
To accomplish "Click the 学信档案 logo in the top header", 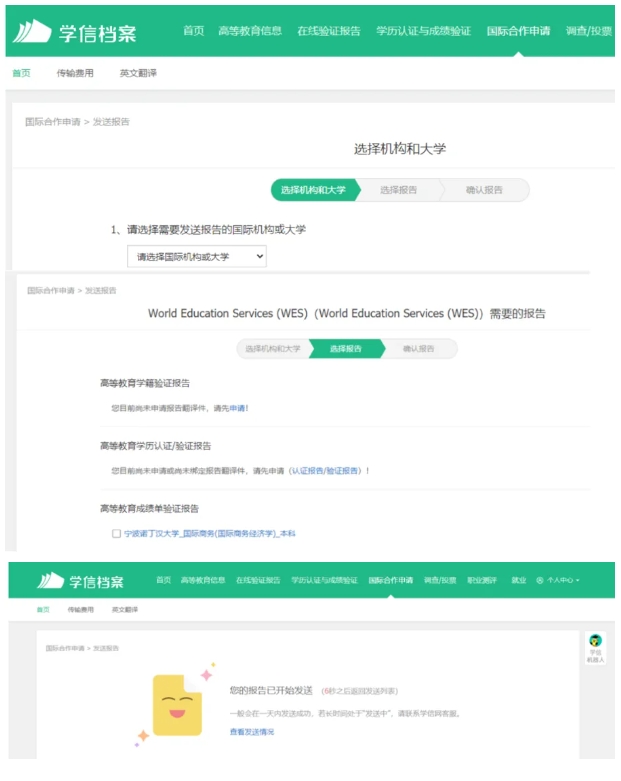I will tap(74, 32).
